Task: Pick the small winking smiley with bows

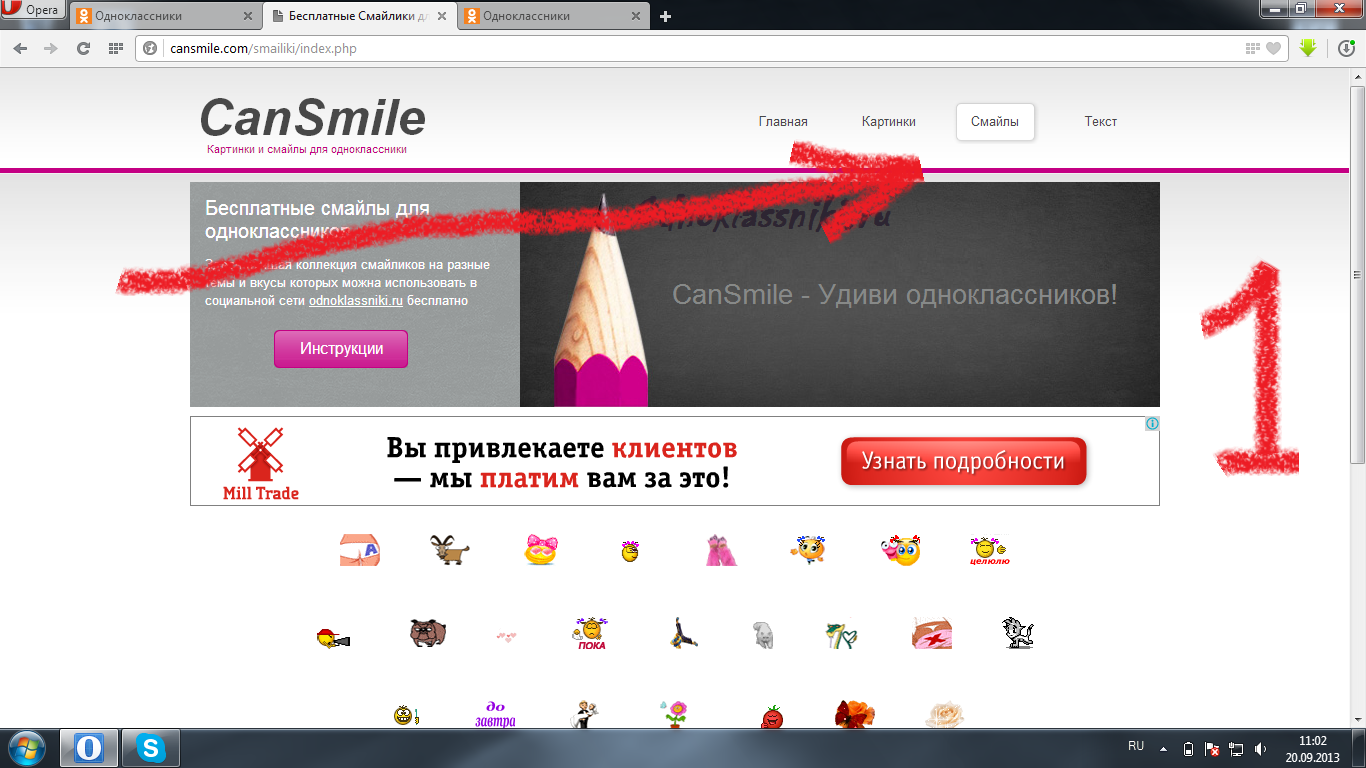Action: (x=629, y=551)
